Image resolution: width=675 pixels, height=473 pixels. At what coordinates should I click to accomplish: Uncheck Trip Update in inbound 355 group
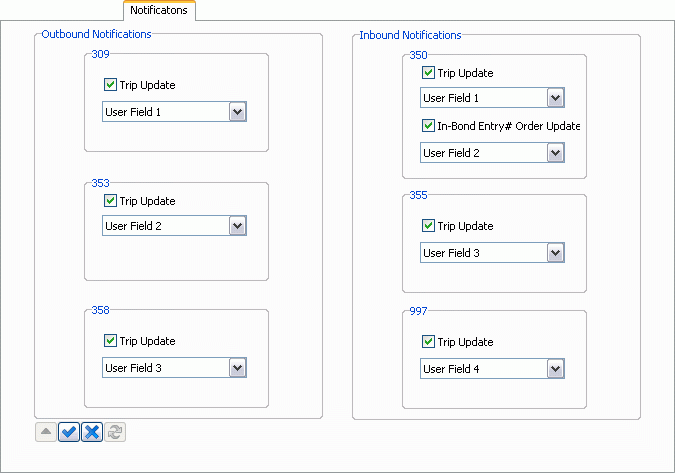tap(428, 226)
